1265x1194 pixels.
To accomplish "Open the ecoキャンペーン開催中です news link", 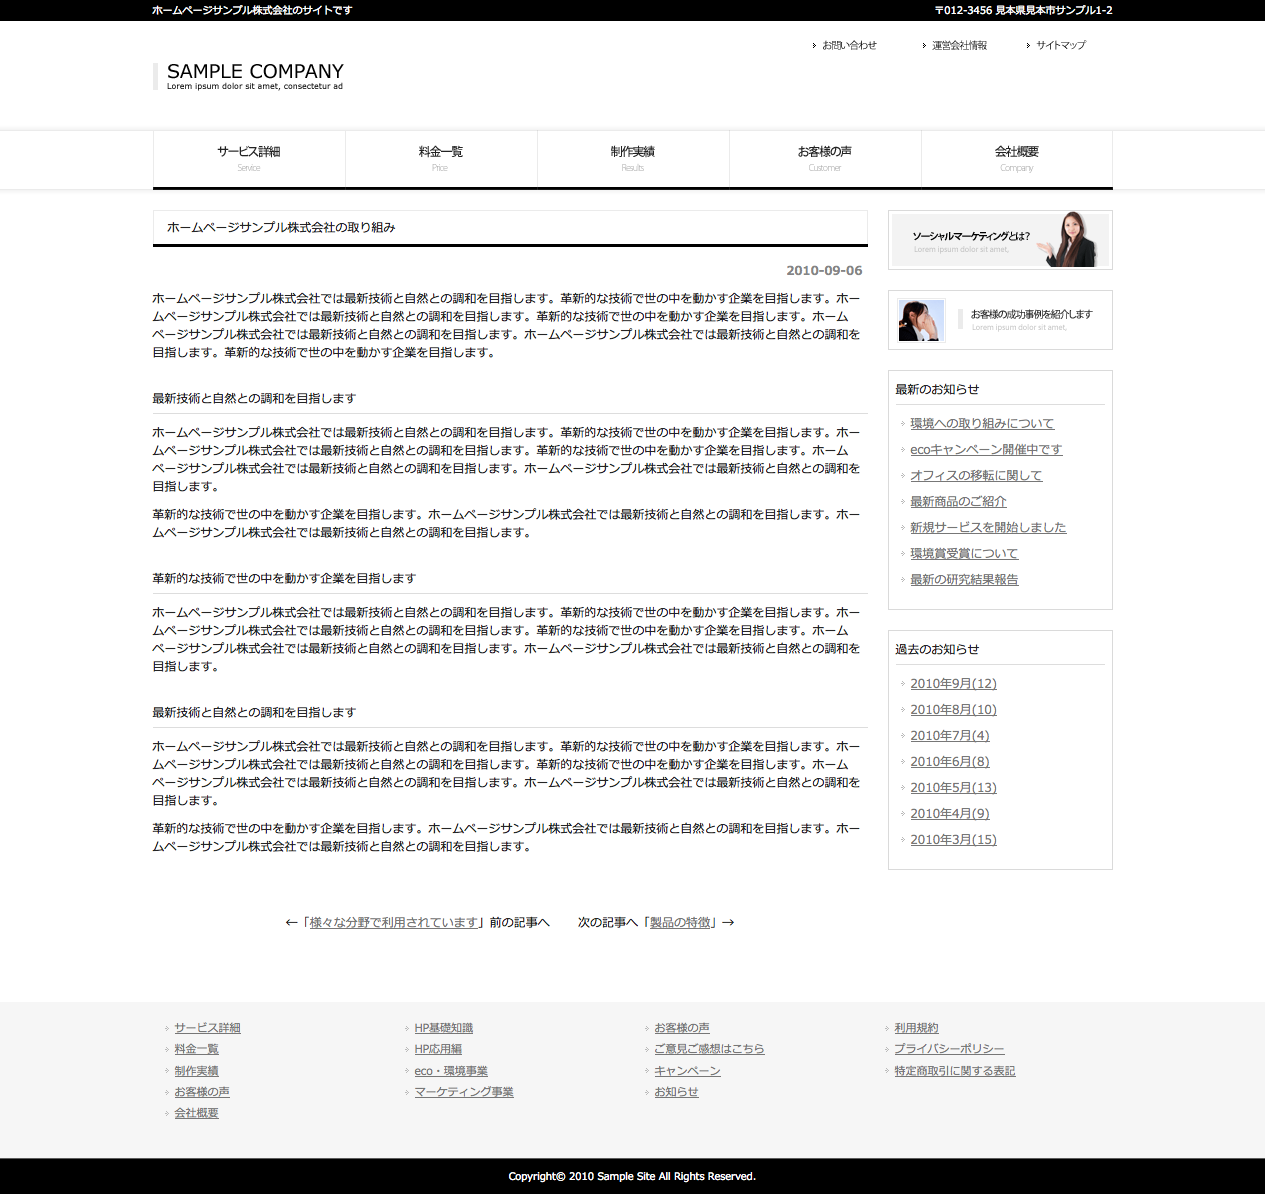I will coord(986,450).
